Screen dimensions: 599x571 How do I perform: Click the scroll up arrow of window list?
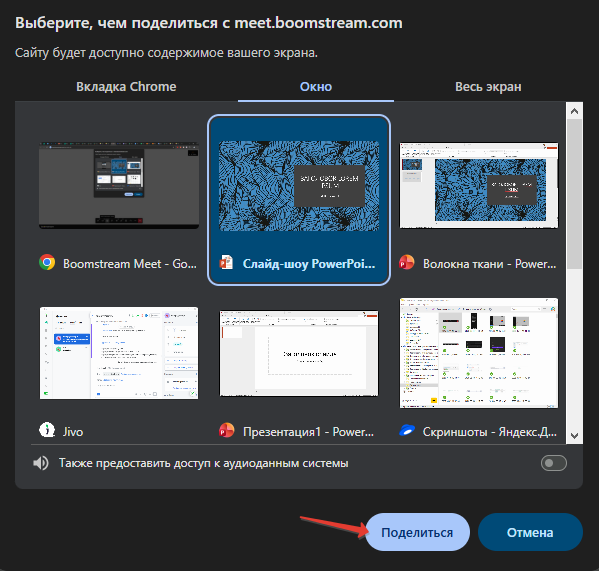pyautogui.click(x=574, y=111)
